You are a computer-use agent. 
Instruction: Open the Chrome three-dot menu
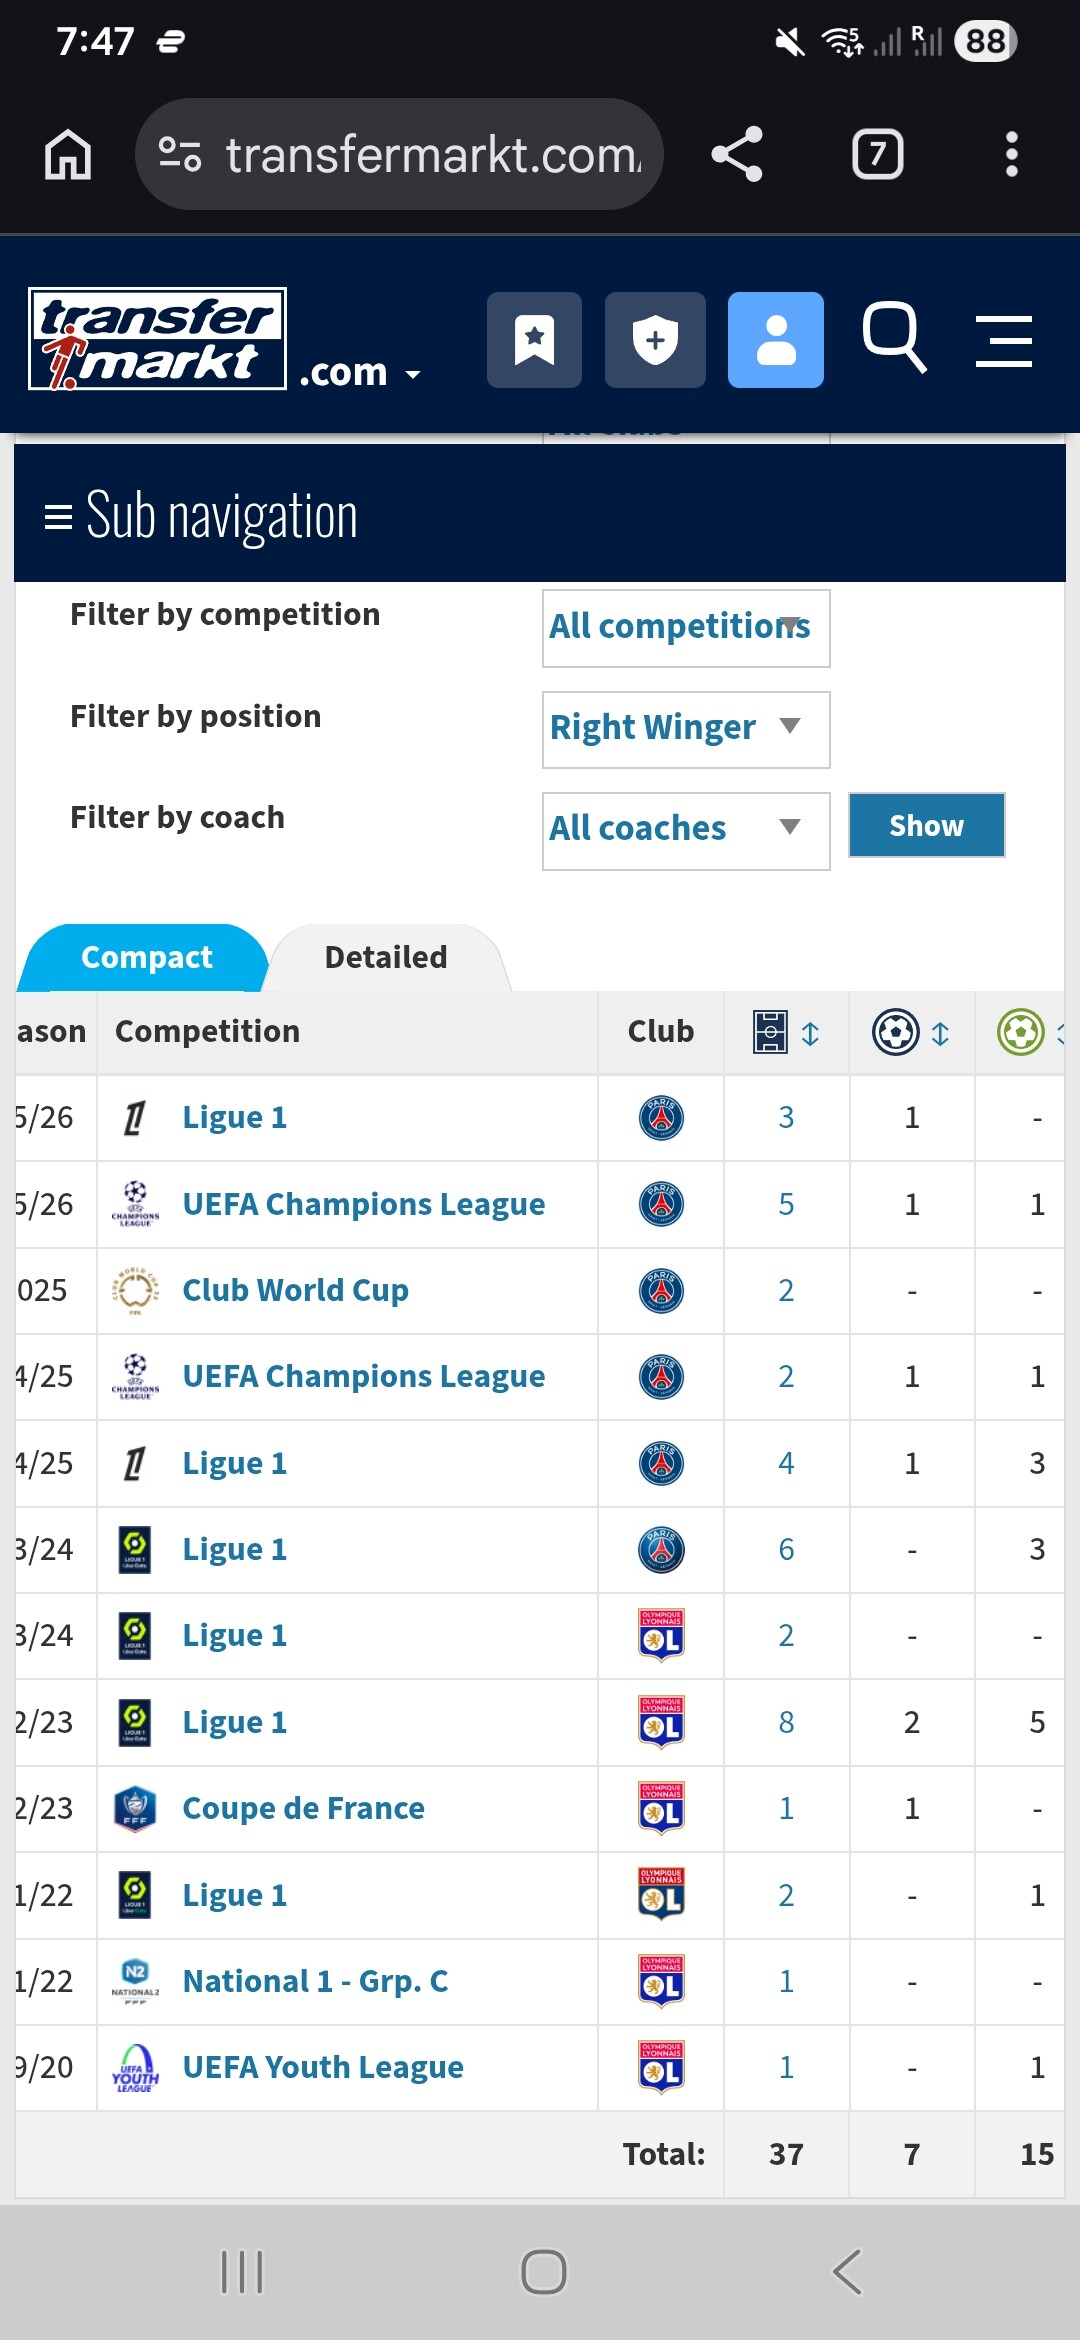[1011, 155]
